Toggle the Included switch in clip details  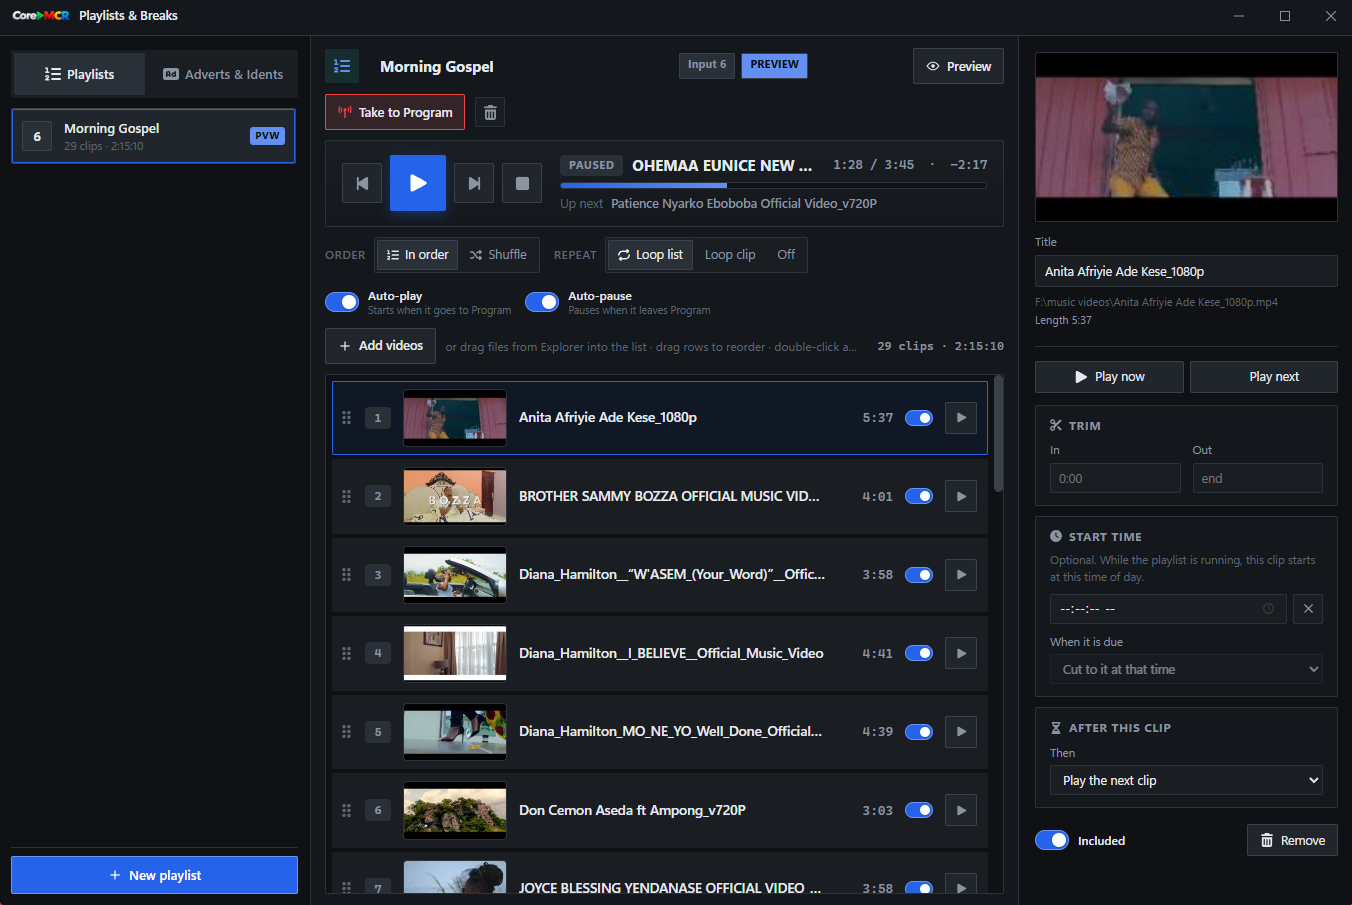tap(1052, 840)
